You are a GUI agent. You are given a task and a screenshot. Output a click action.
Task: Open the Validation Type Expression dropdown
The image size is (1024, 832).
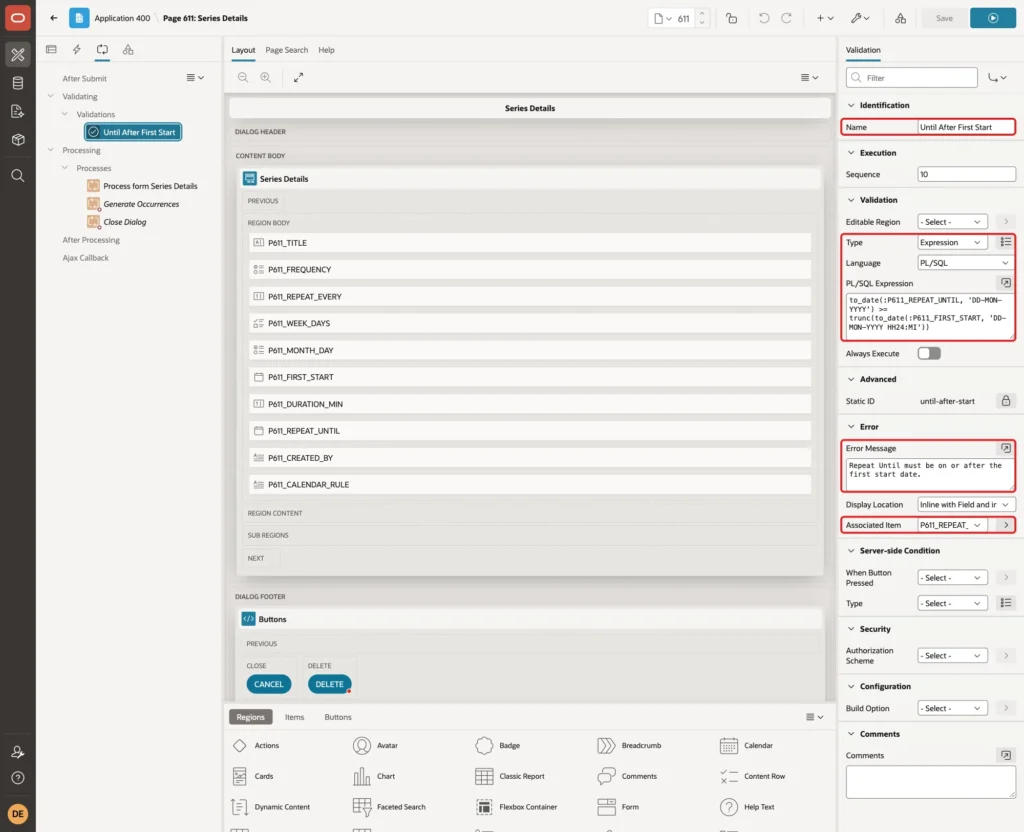click(952, 242)
